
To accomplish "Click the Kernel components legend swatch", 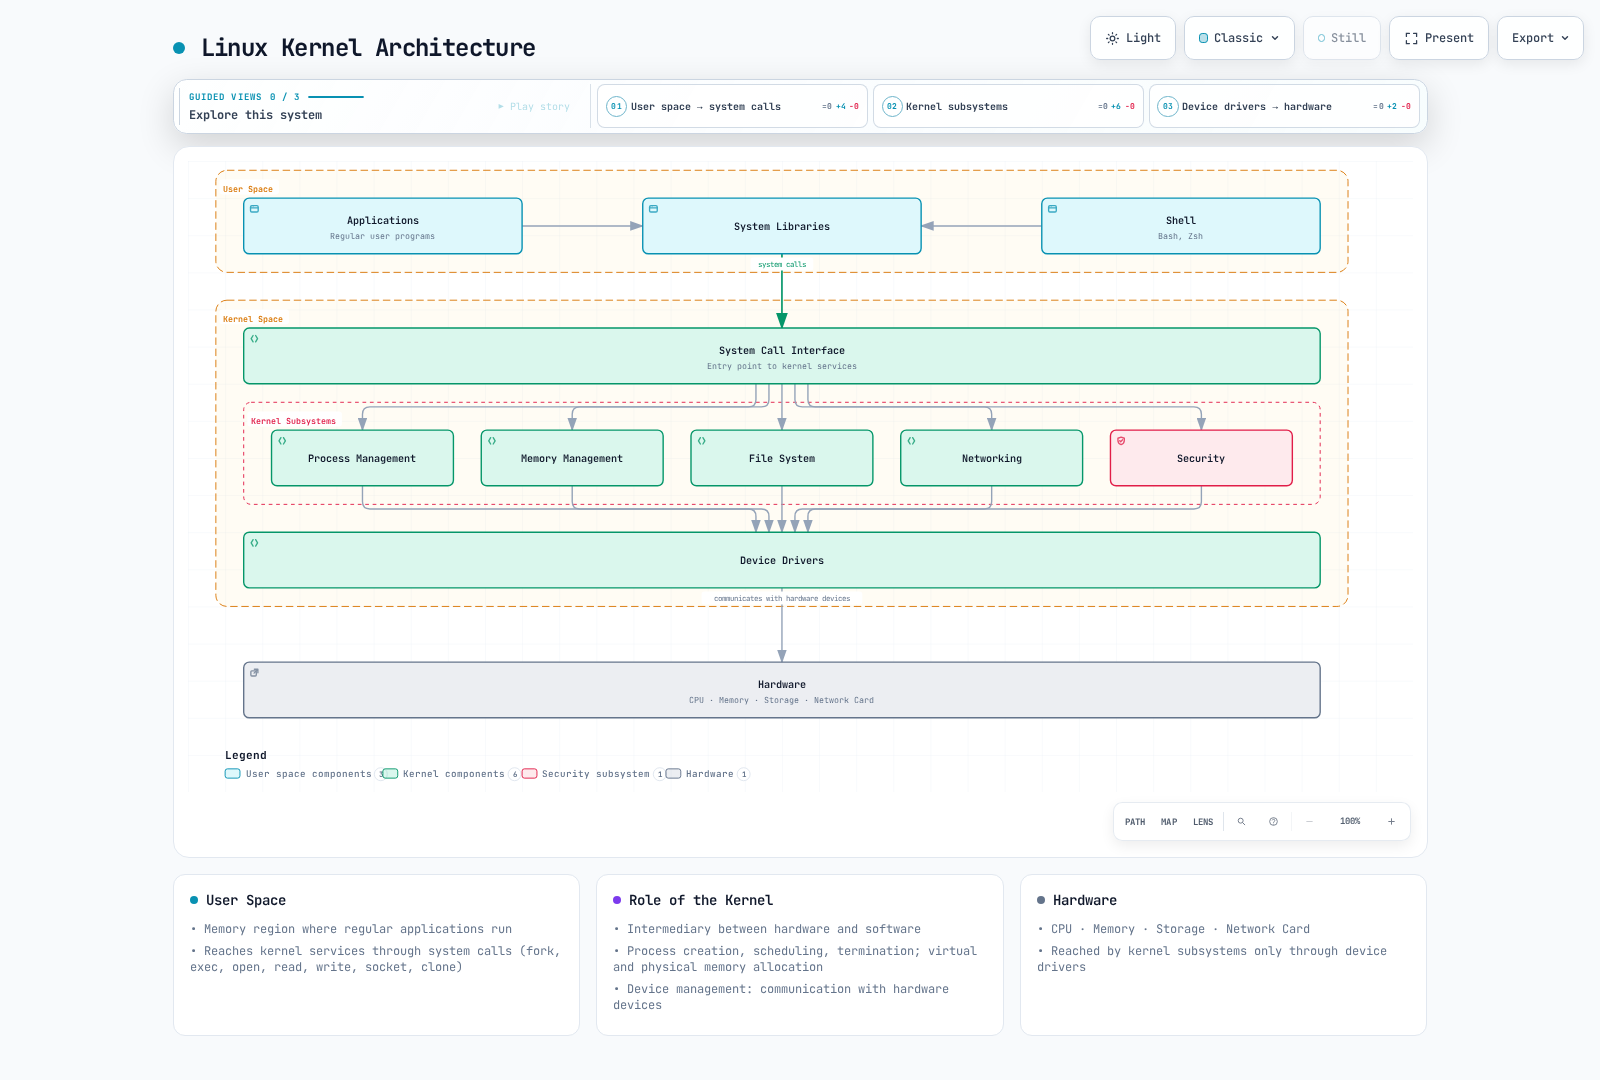I will tap(391, 774).
